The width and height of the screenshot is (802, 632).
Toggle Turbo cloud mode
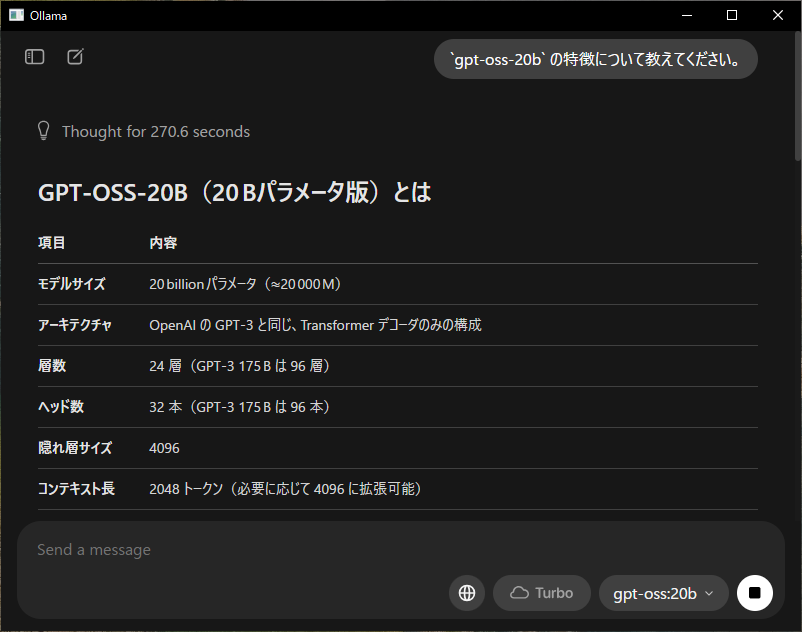542,593
